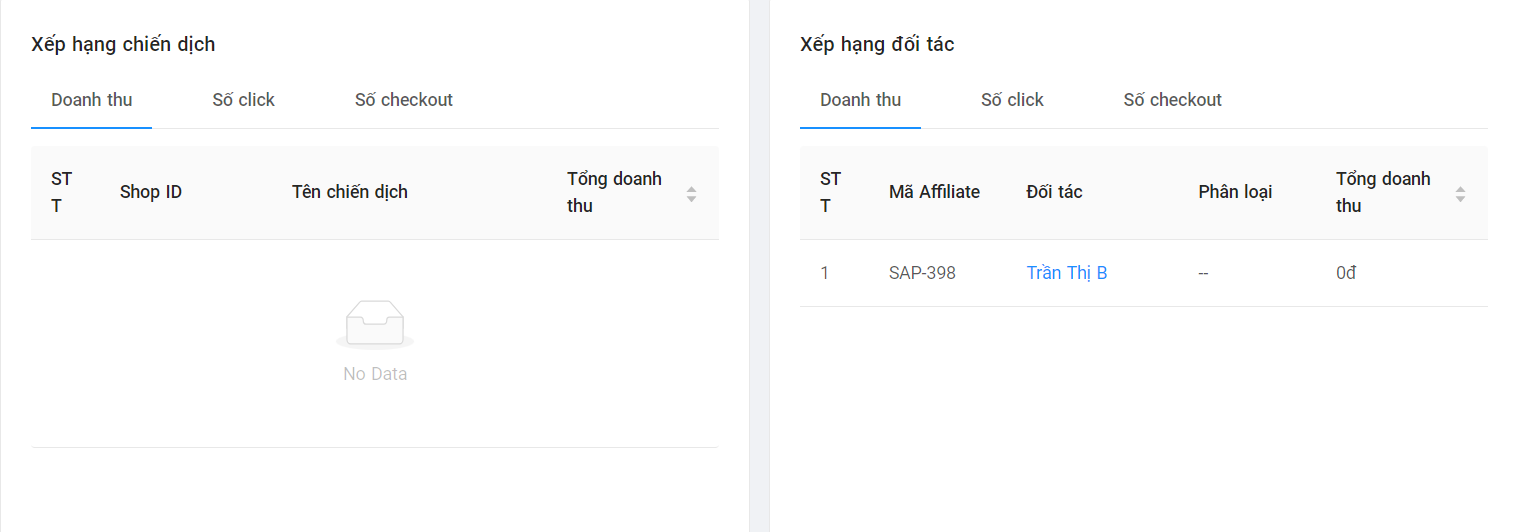Click the Shop ID column header
Viewport: 1516px width, 532px height.
tap(151, 192)
